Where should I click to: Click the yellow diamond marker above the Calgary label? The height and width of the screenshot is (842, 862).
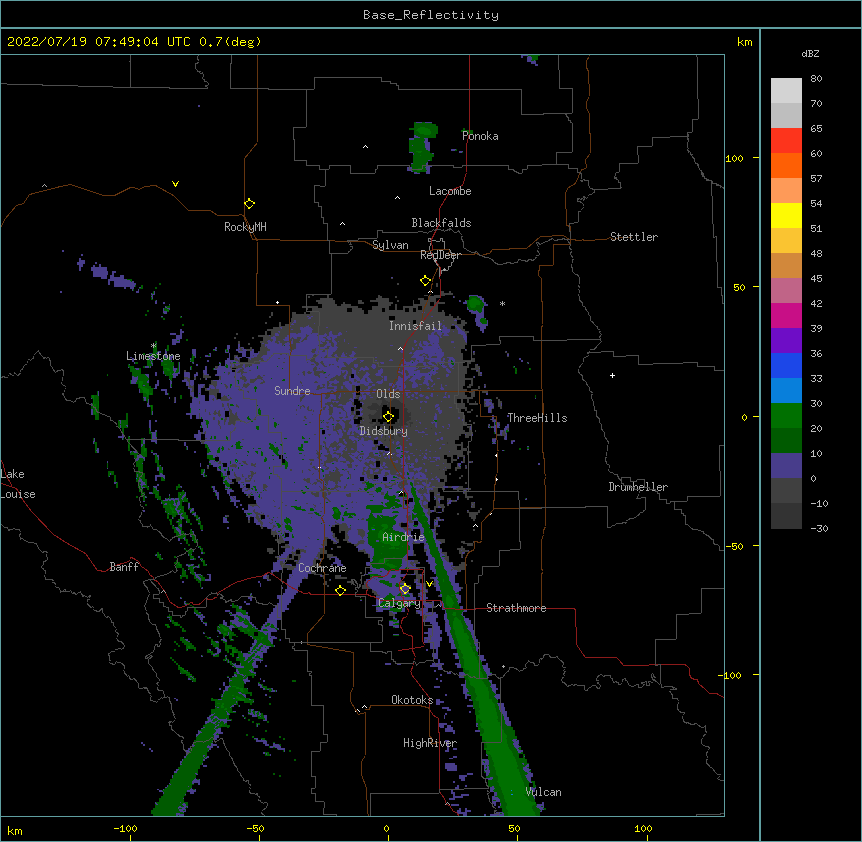click(x=405, y=589)
